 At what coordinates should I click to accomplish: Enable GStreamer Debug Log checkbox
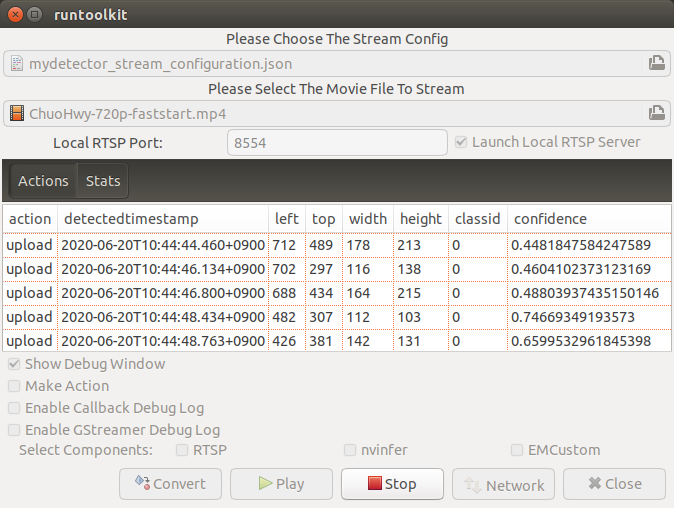[14, 430]
